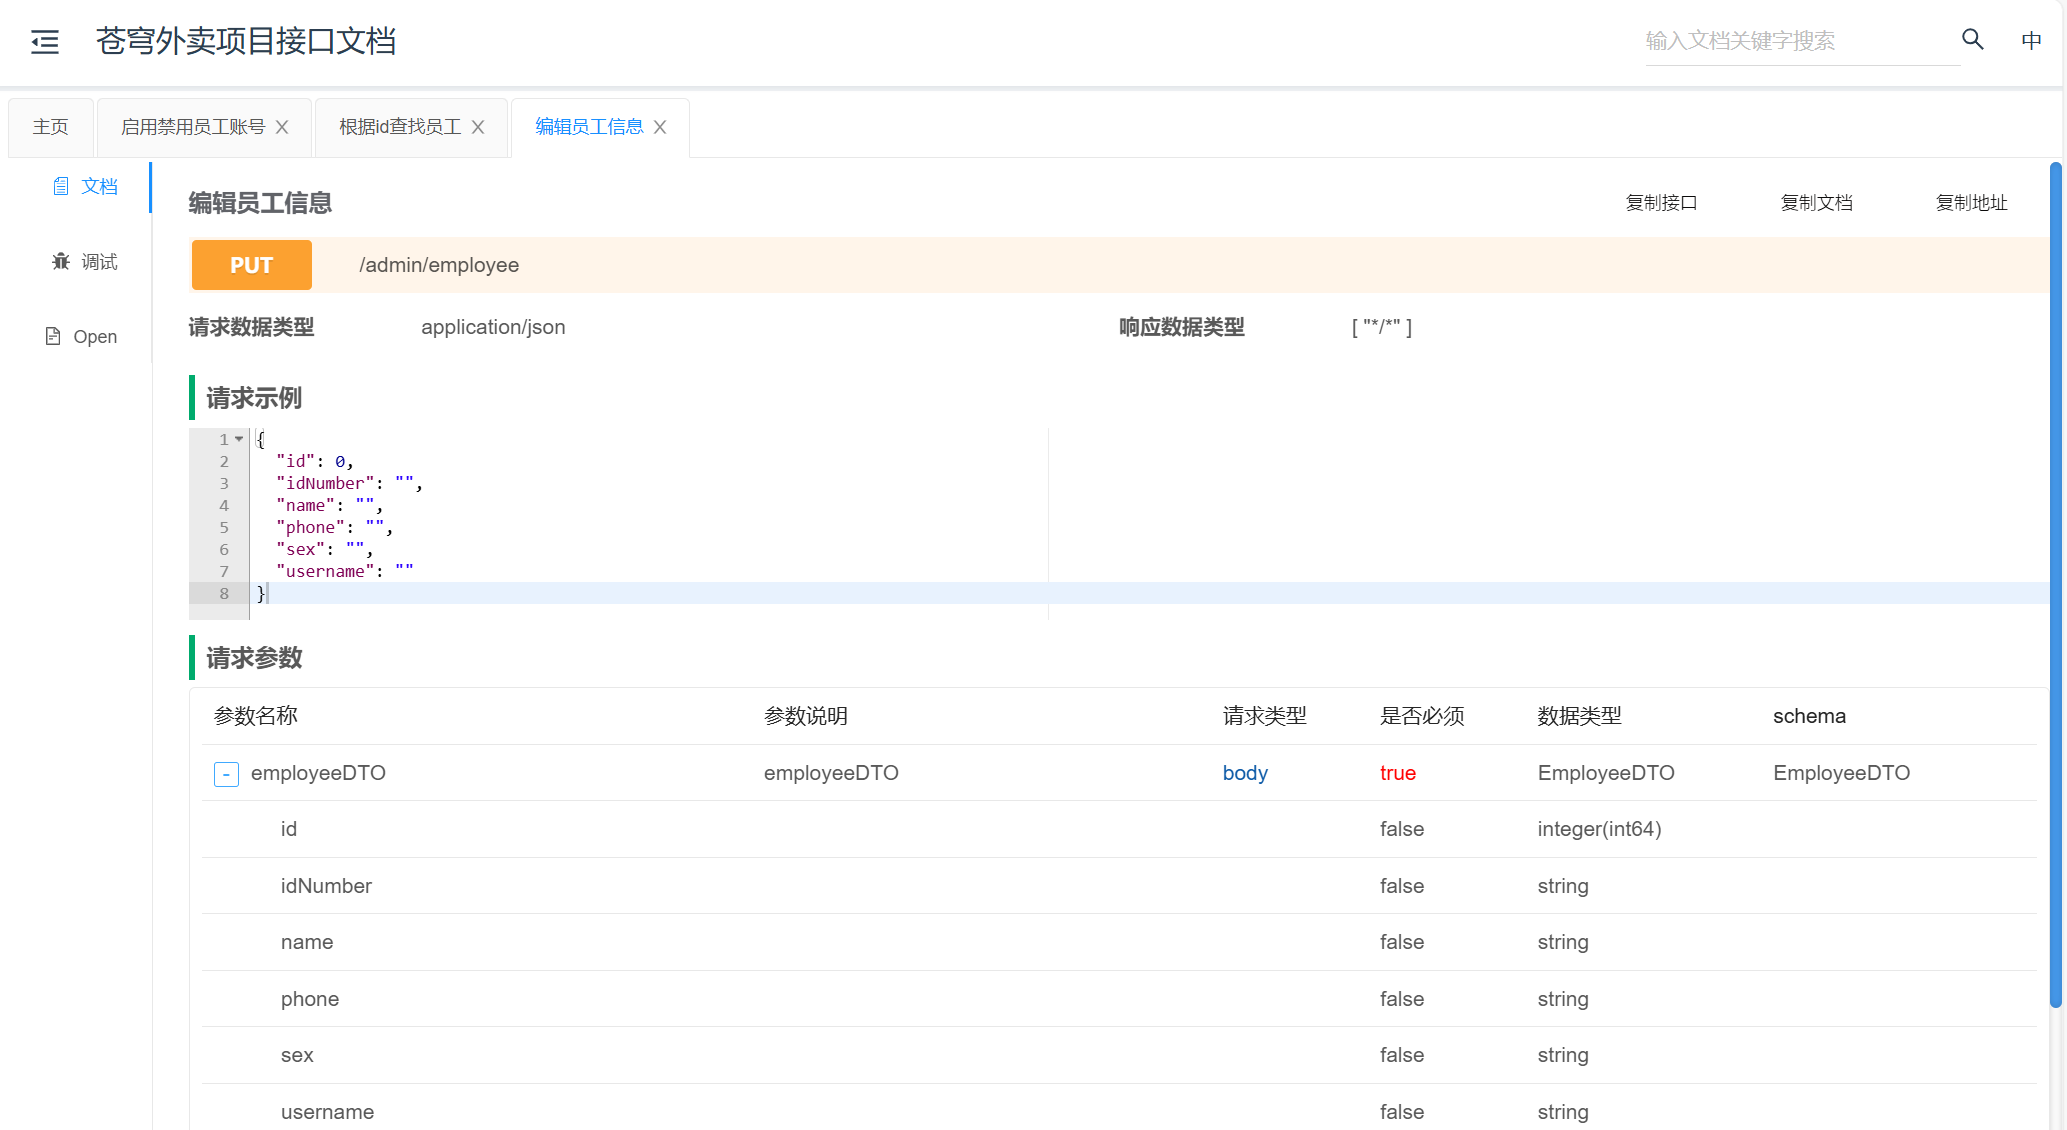Collapse the employeeDTO parameter row
Screen dimensions: 2067x1130
point(226,774)
